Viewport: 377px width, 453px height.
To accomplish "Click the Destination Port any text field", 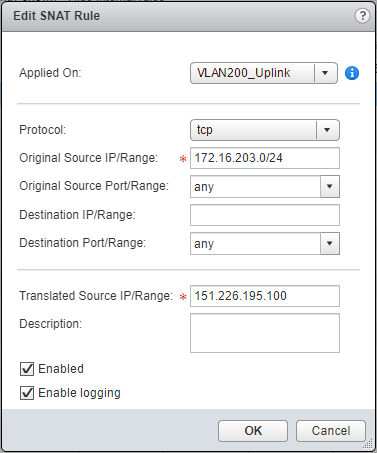I will [255, 243].
